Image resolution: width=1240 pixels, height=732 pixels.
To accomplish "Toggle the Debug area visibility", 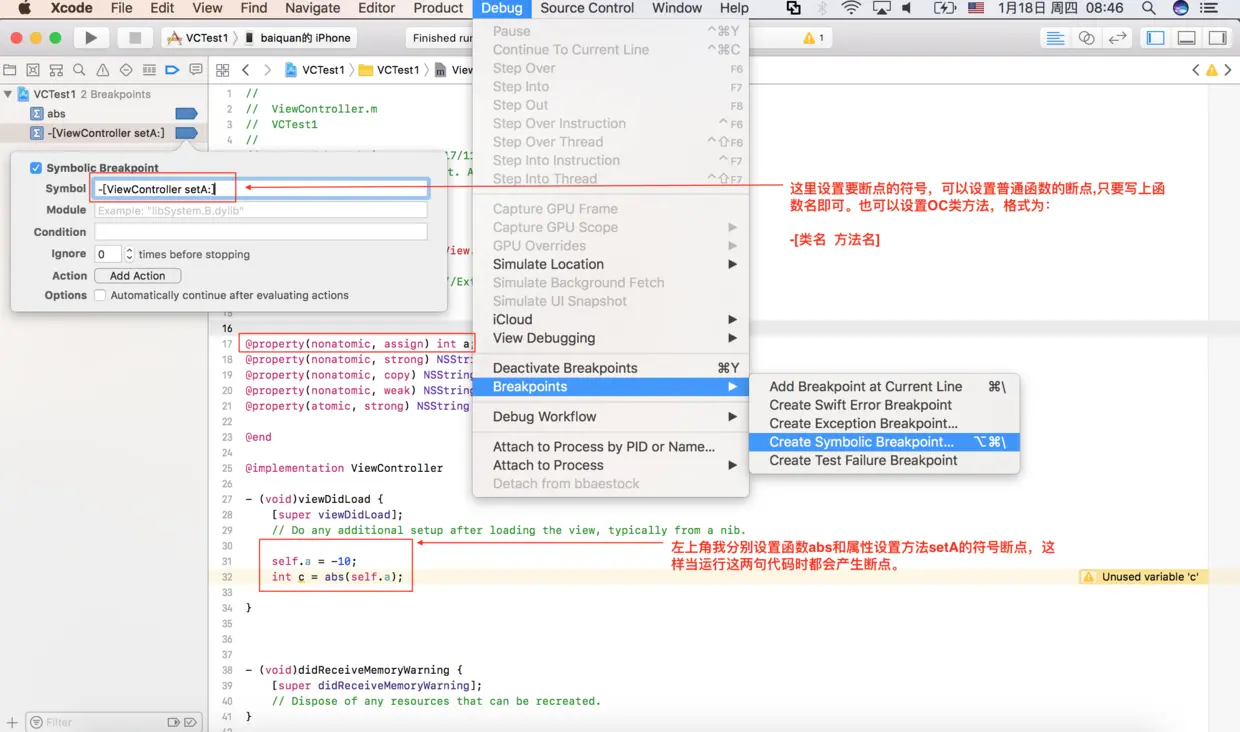I will (1187, 38).
